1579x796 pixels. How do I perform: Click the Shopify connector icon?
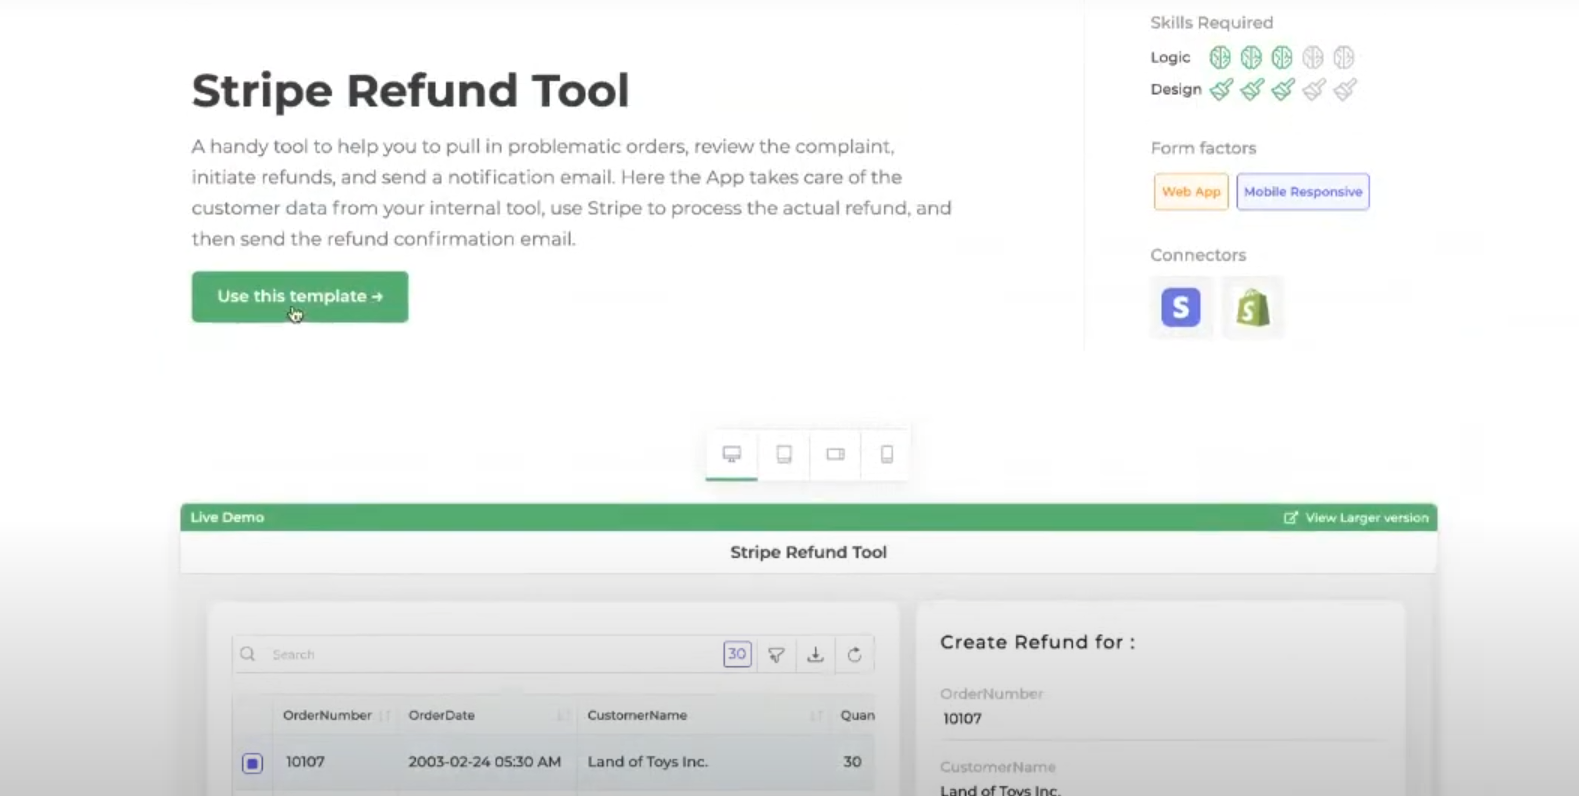pos(1252,307)
